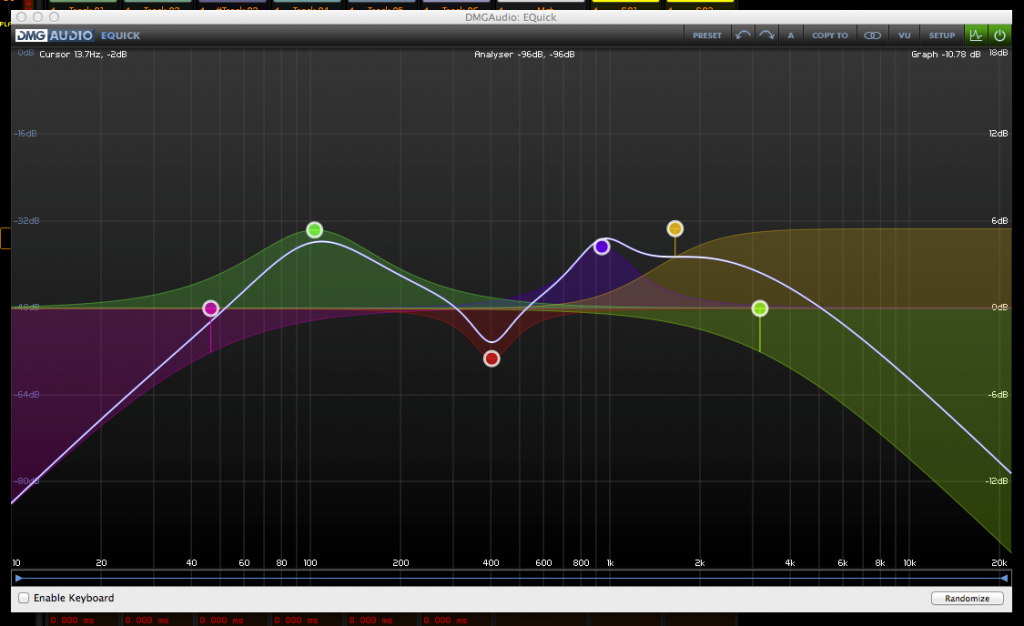Open the PRESET menu
1024x626 pixels.
point(707,35)
